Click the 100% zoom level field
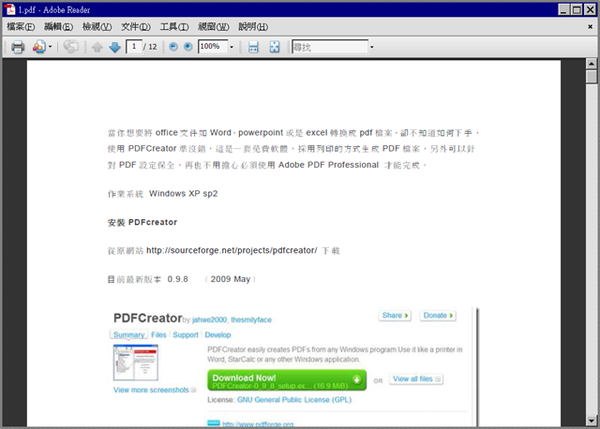Viewport: 600px width, 429px height. point(213,47)
